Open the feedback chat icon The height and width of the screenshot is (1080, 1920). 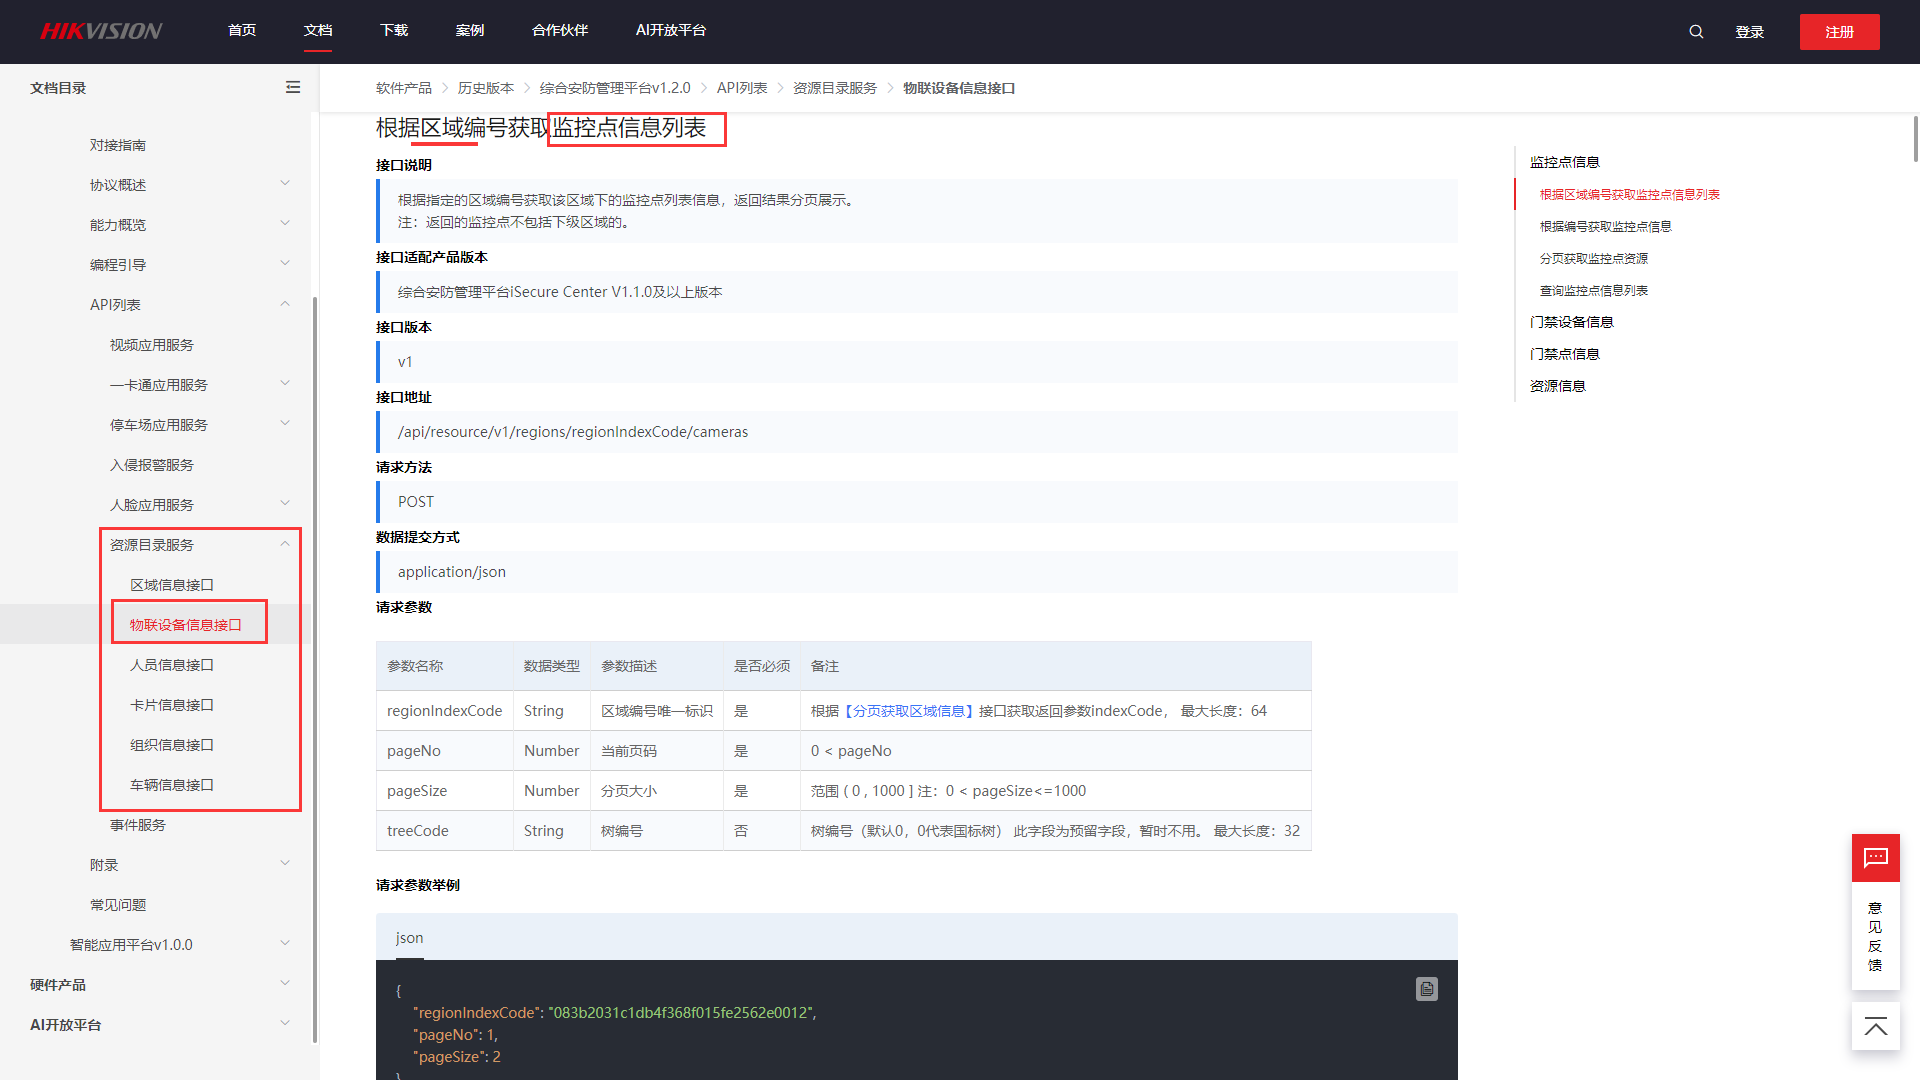coord(1875,858)
